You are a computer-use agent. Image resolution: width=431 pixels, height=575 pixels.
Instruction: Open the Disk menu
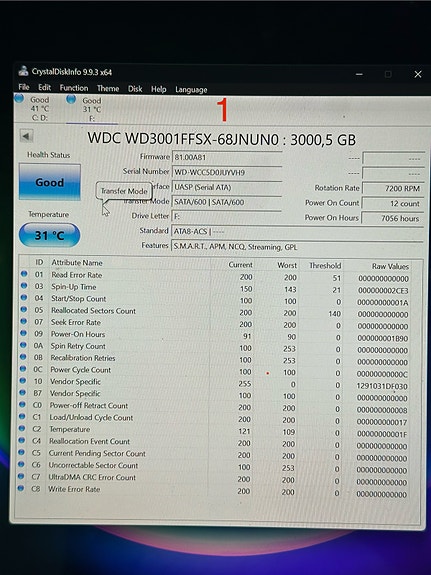135,89
